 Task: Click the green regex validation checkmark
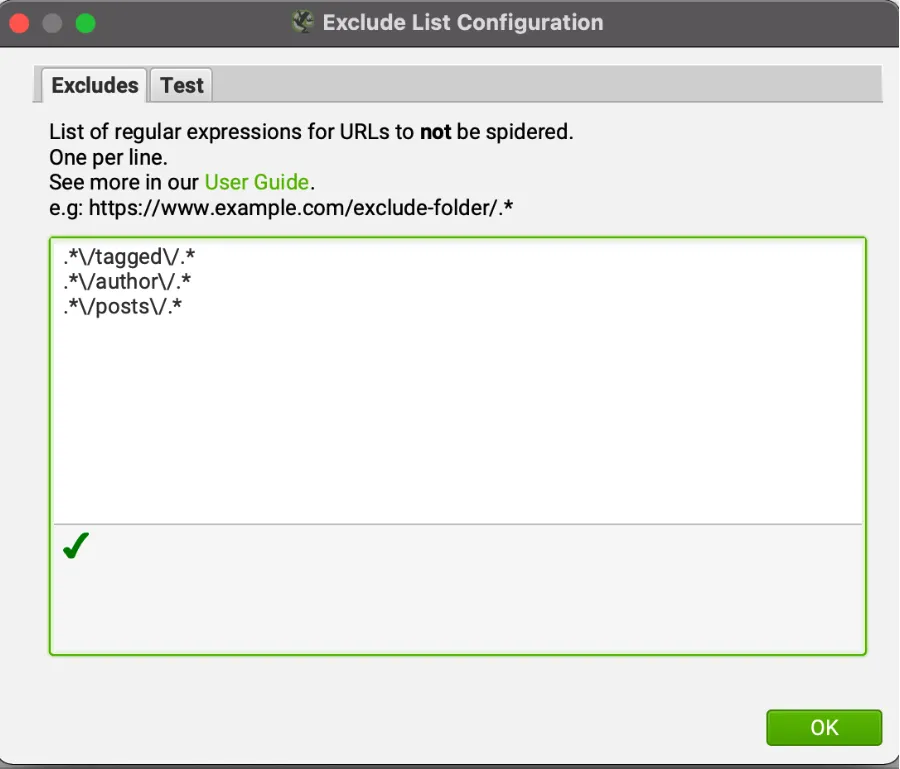click(75, 545)
